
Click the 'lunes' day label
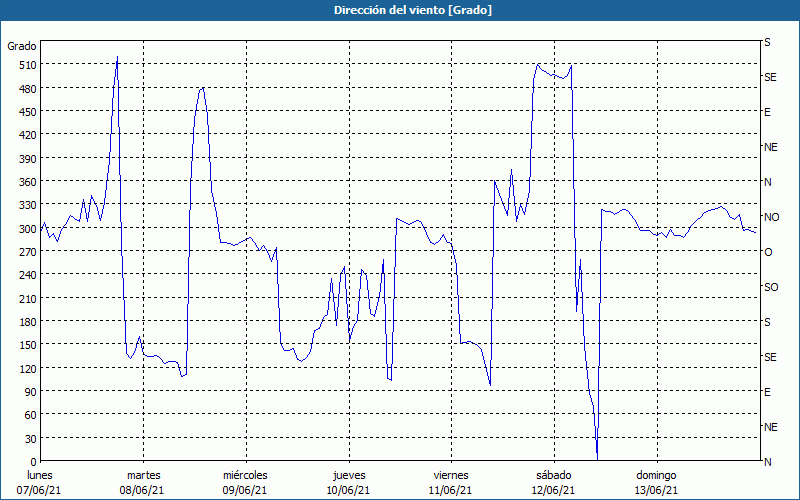click(39, 476)
